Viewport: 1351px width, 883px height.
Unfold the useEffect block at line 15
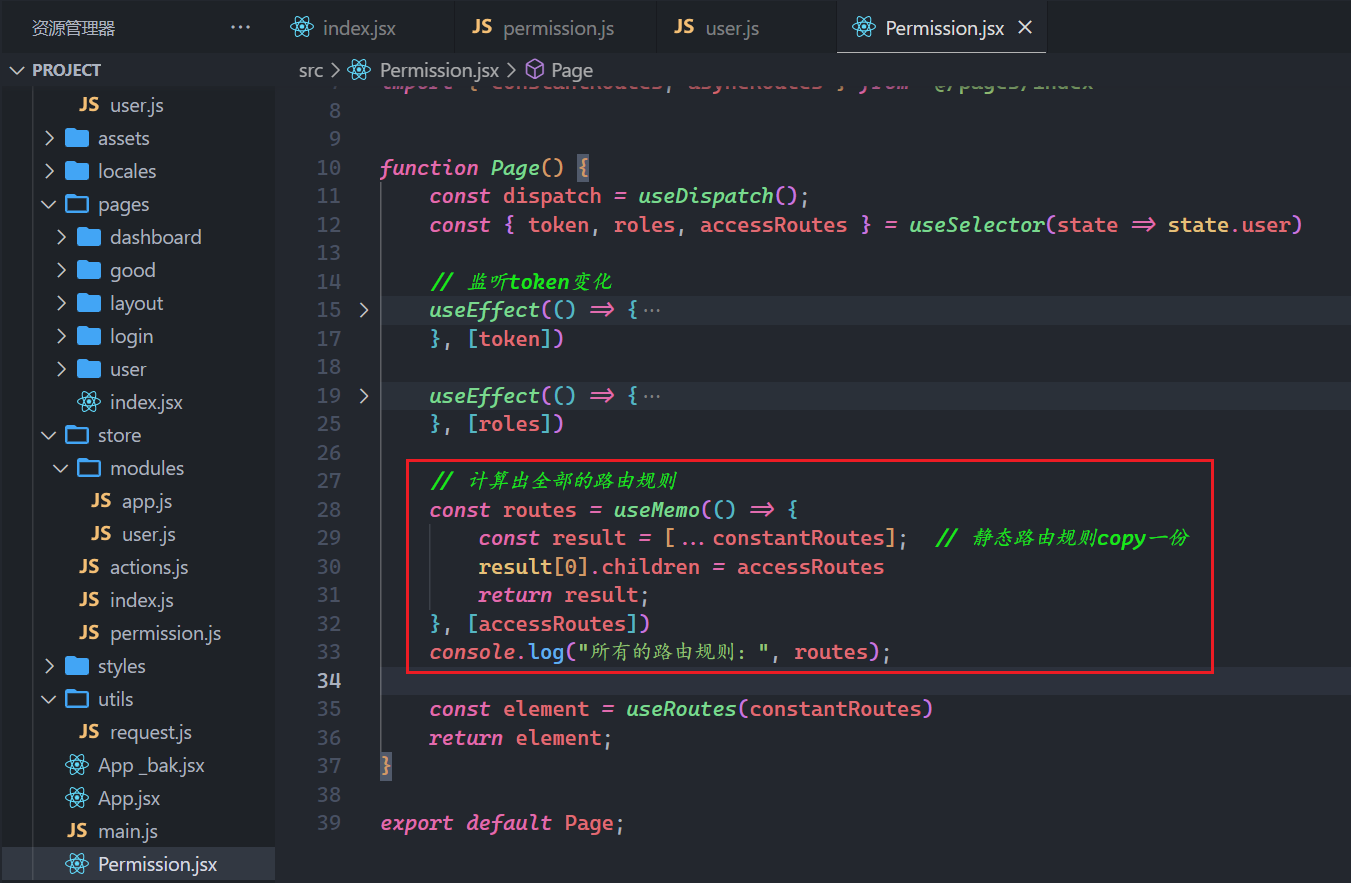click(x=364, y=310)
